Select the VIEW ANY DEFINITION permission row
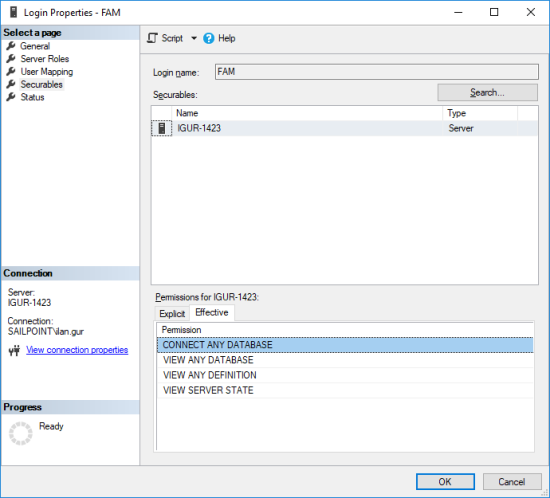This screenshot has width=550, height=498. pyautogui.click(x=345, y=375)
